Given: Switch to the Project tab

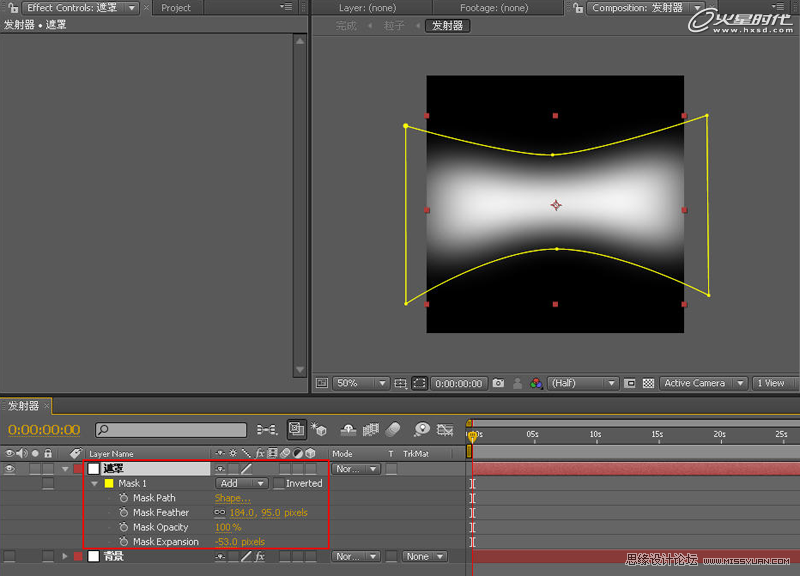Looking at the screenshot, I should click(176, 8).
